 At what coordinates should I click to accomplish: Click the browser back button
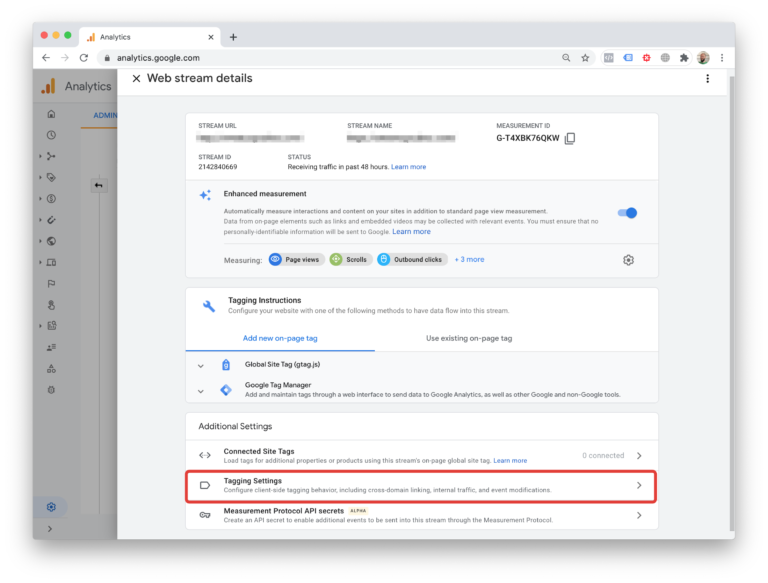46,58
